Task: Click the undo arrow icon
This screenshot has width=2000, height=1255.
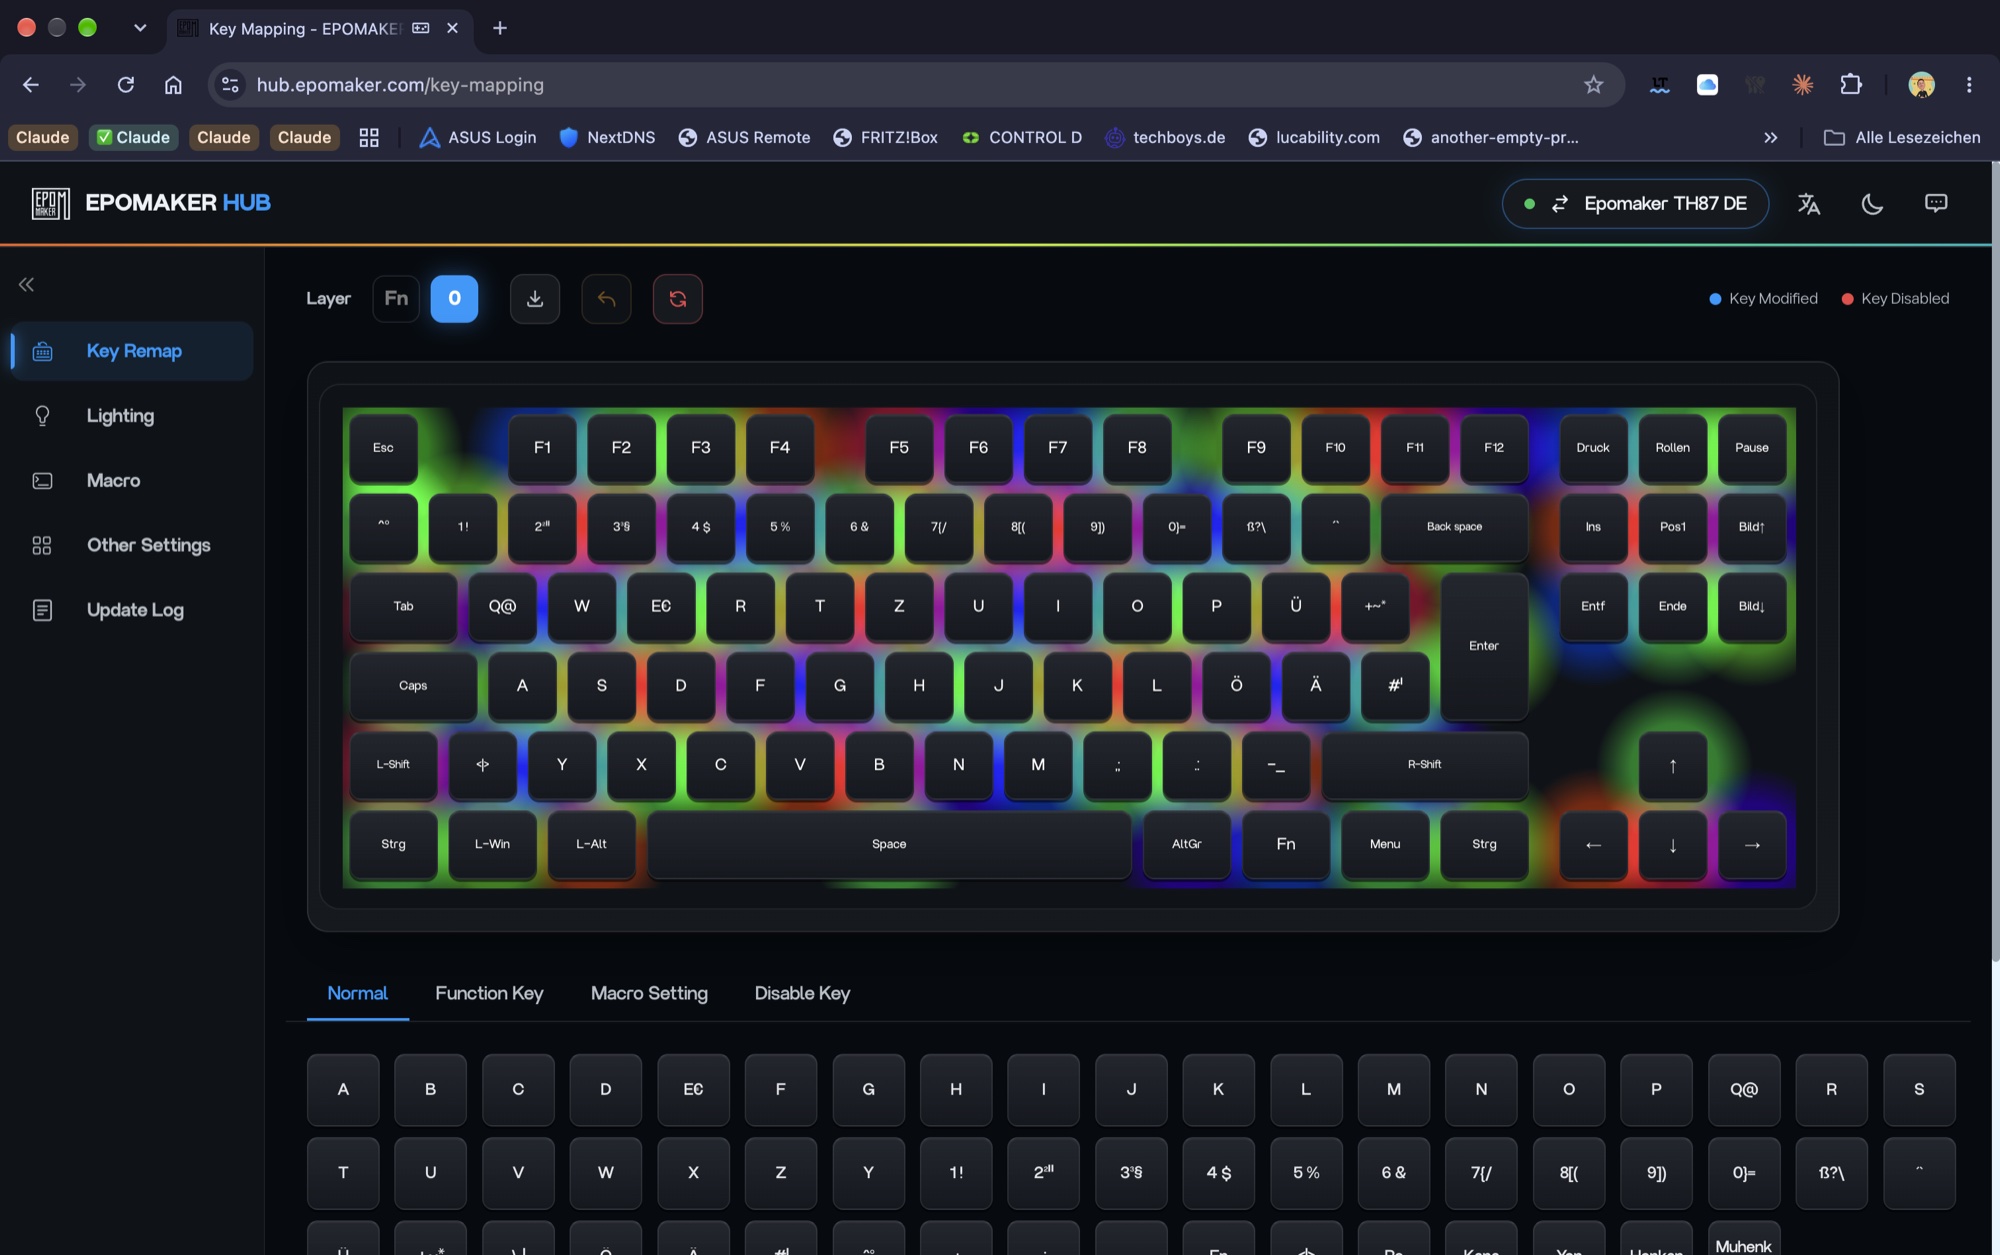Action: tap(606, 299)
